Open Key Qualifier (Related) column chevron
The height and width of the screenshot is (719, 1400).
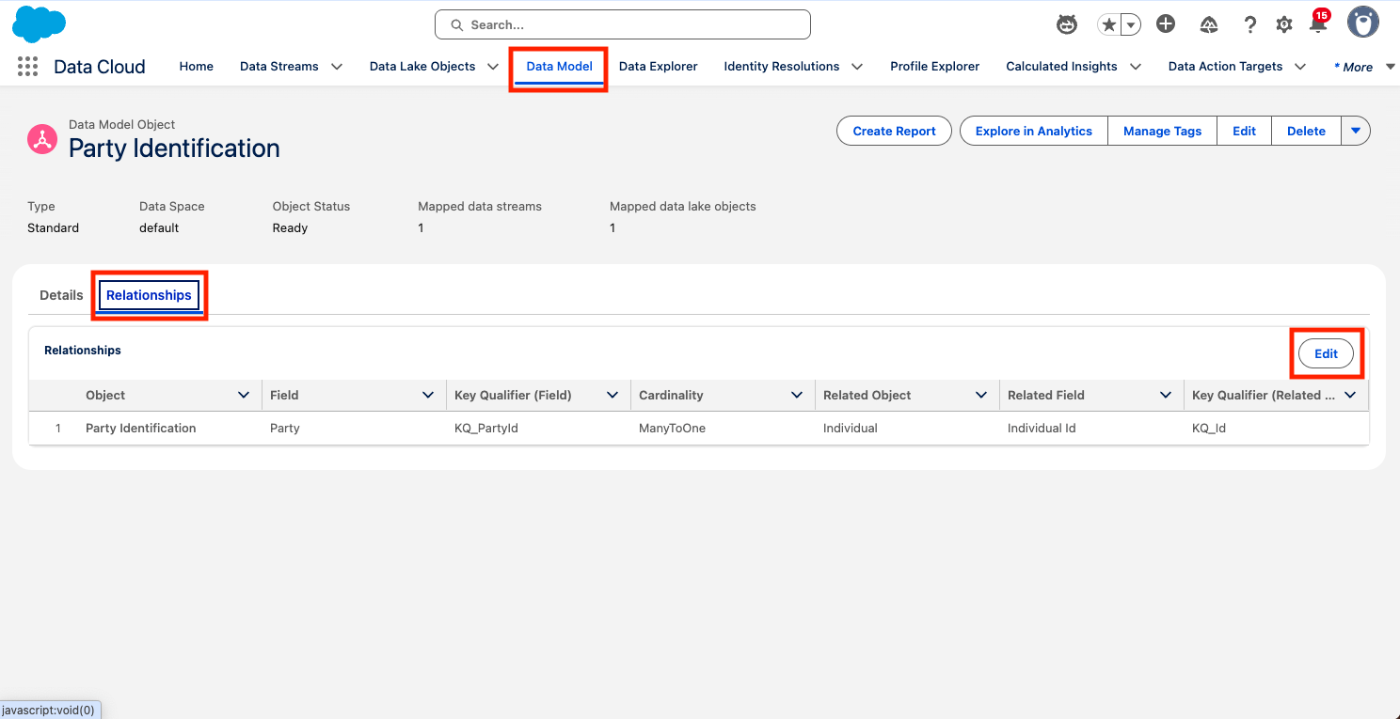pyautogui.click(x=1350, y=395)
